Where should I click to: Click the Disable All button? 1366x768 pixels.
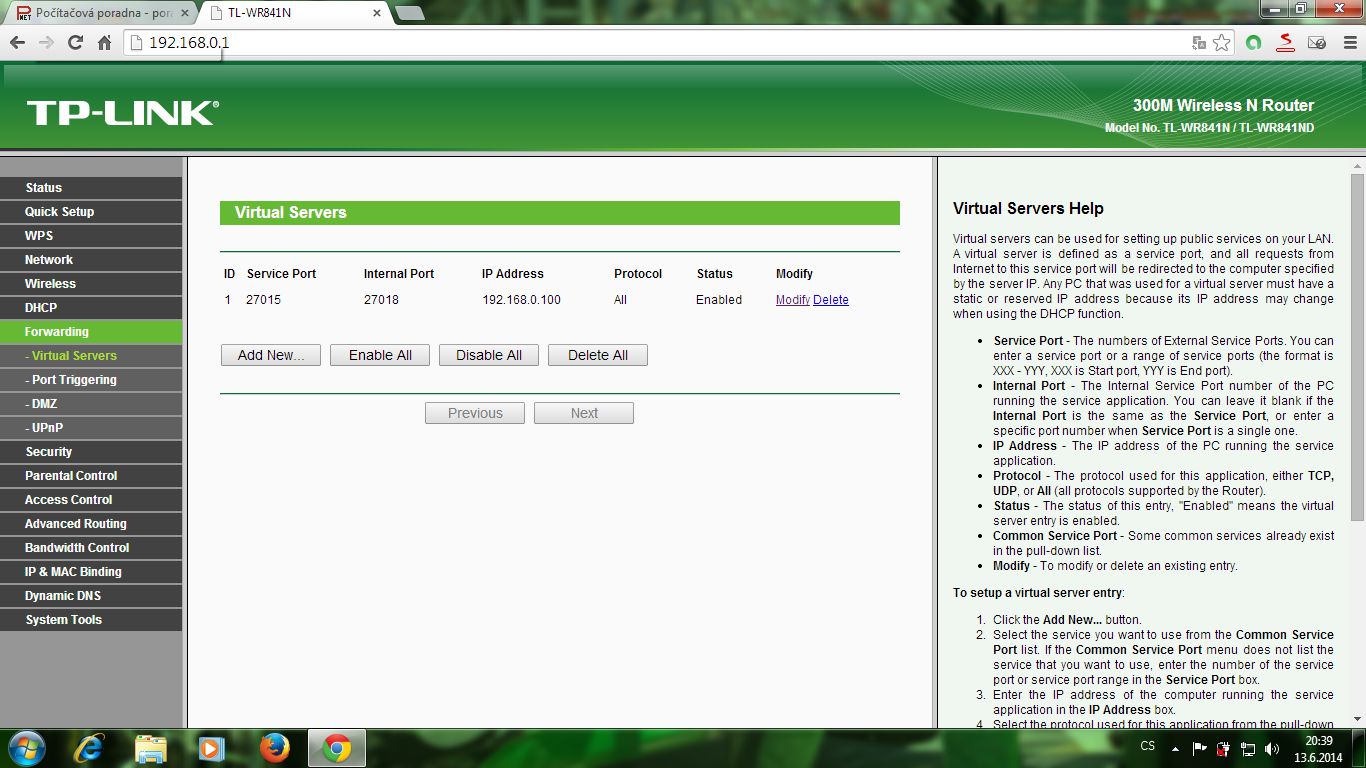click(489, 355)
